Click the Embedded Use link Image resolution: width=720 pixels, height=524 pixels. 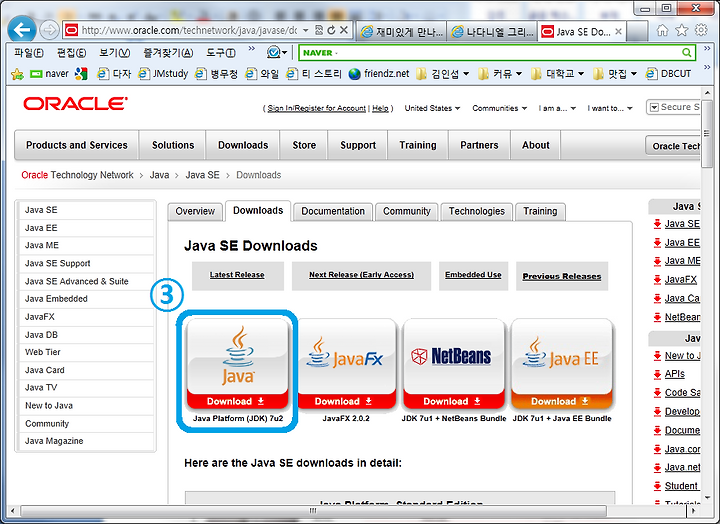point(473,275)
